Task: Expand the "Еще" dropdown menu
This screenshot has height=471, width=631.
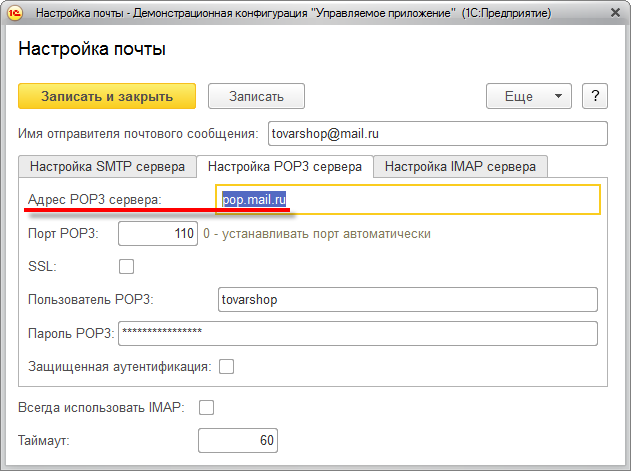Action: coord(528,96)
